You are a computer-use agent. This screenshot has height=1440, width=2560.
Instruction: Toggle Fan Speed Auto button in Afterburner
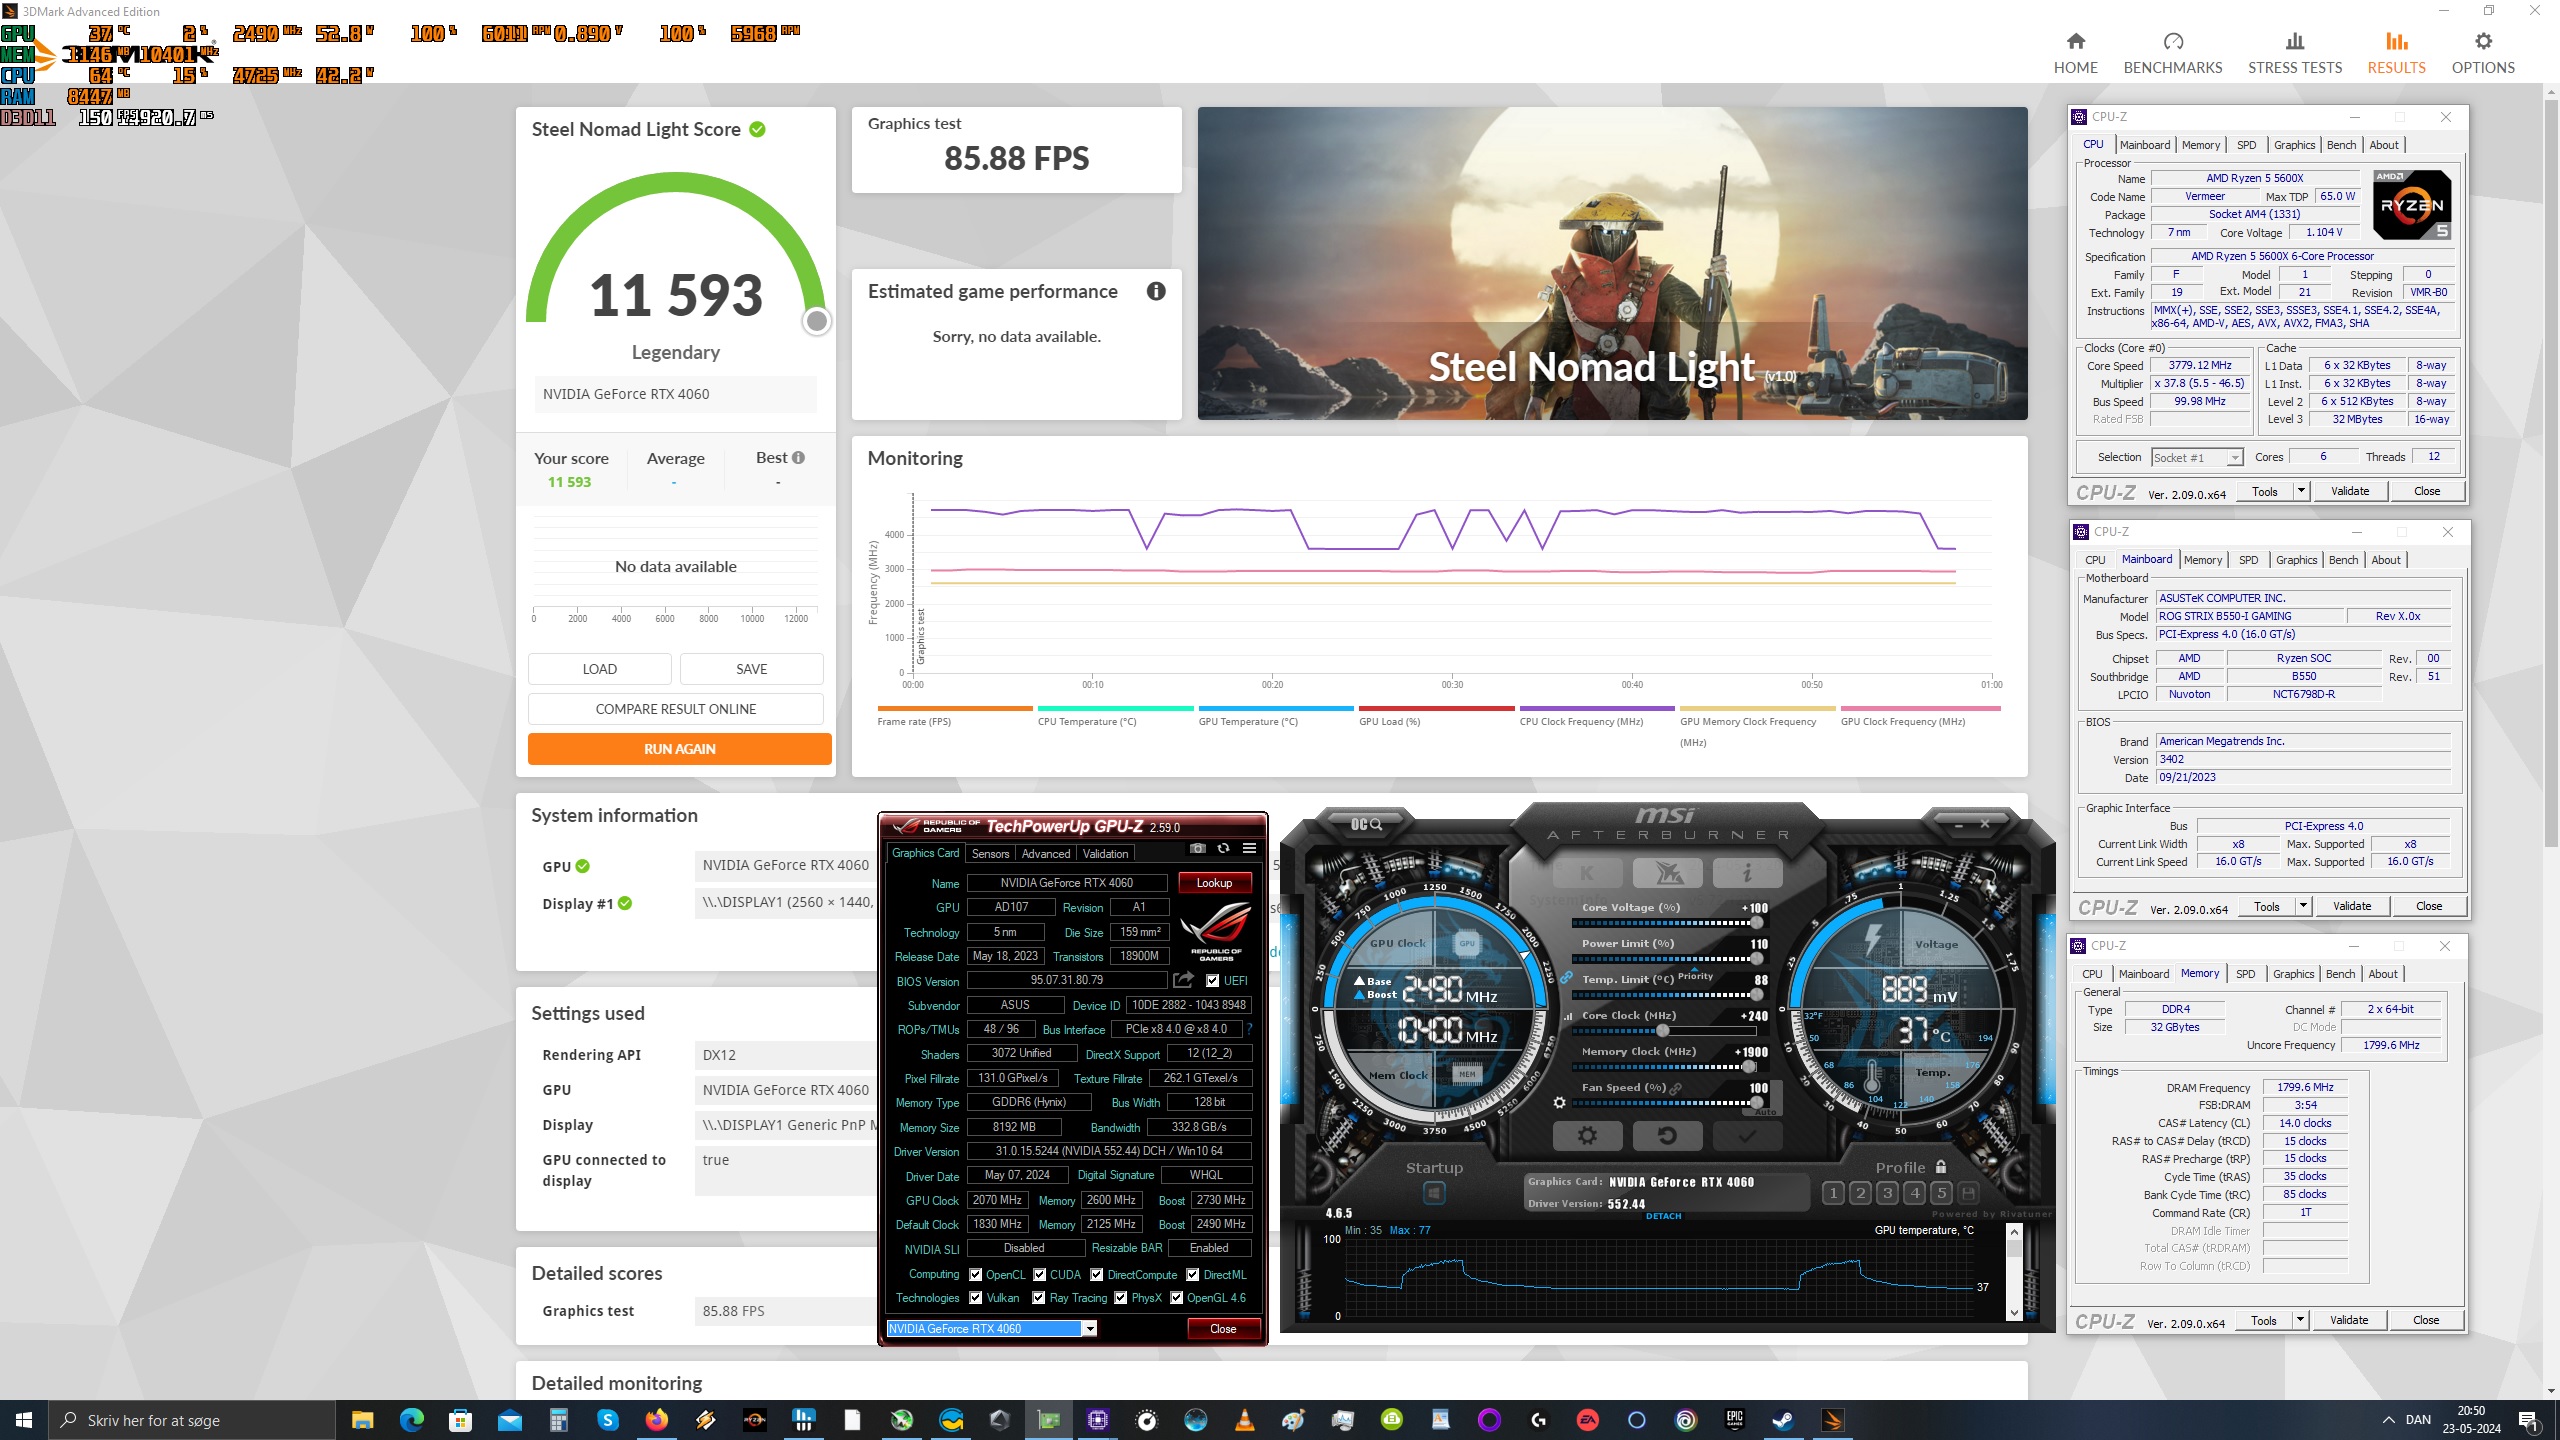click(1766, 1113)
